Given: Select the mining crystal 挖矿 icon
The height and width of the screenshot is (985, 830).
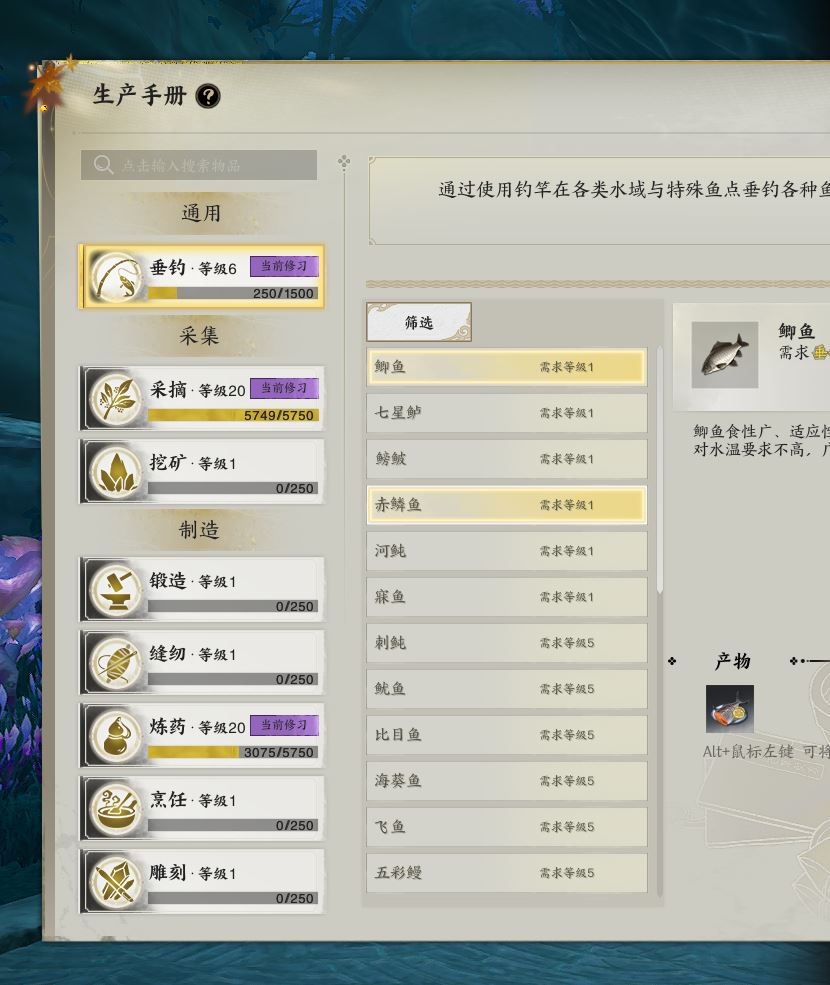Looking at the screenshot, I should 116,472.
